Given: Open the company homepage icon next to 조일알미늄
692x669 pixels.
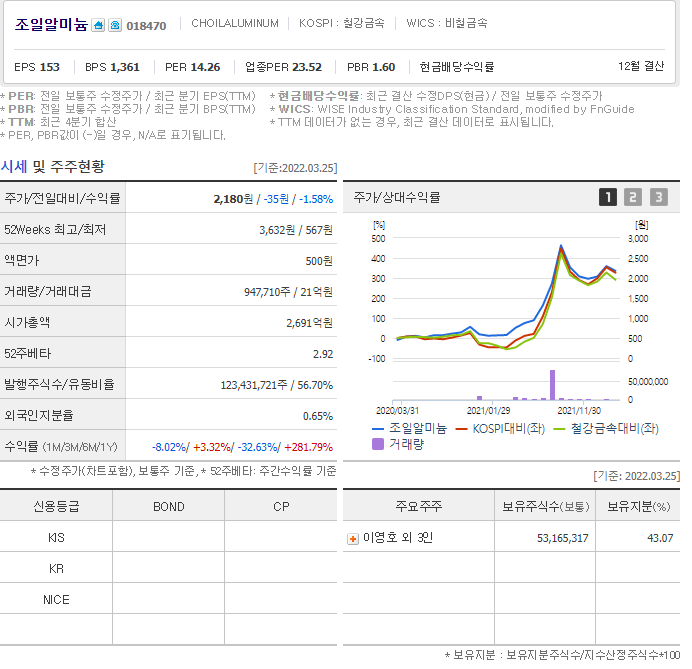Looking at the screenshot, I should coord(98,25).
